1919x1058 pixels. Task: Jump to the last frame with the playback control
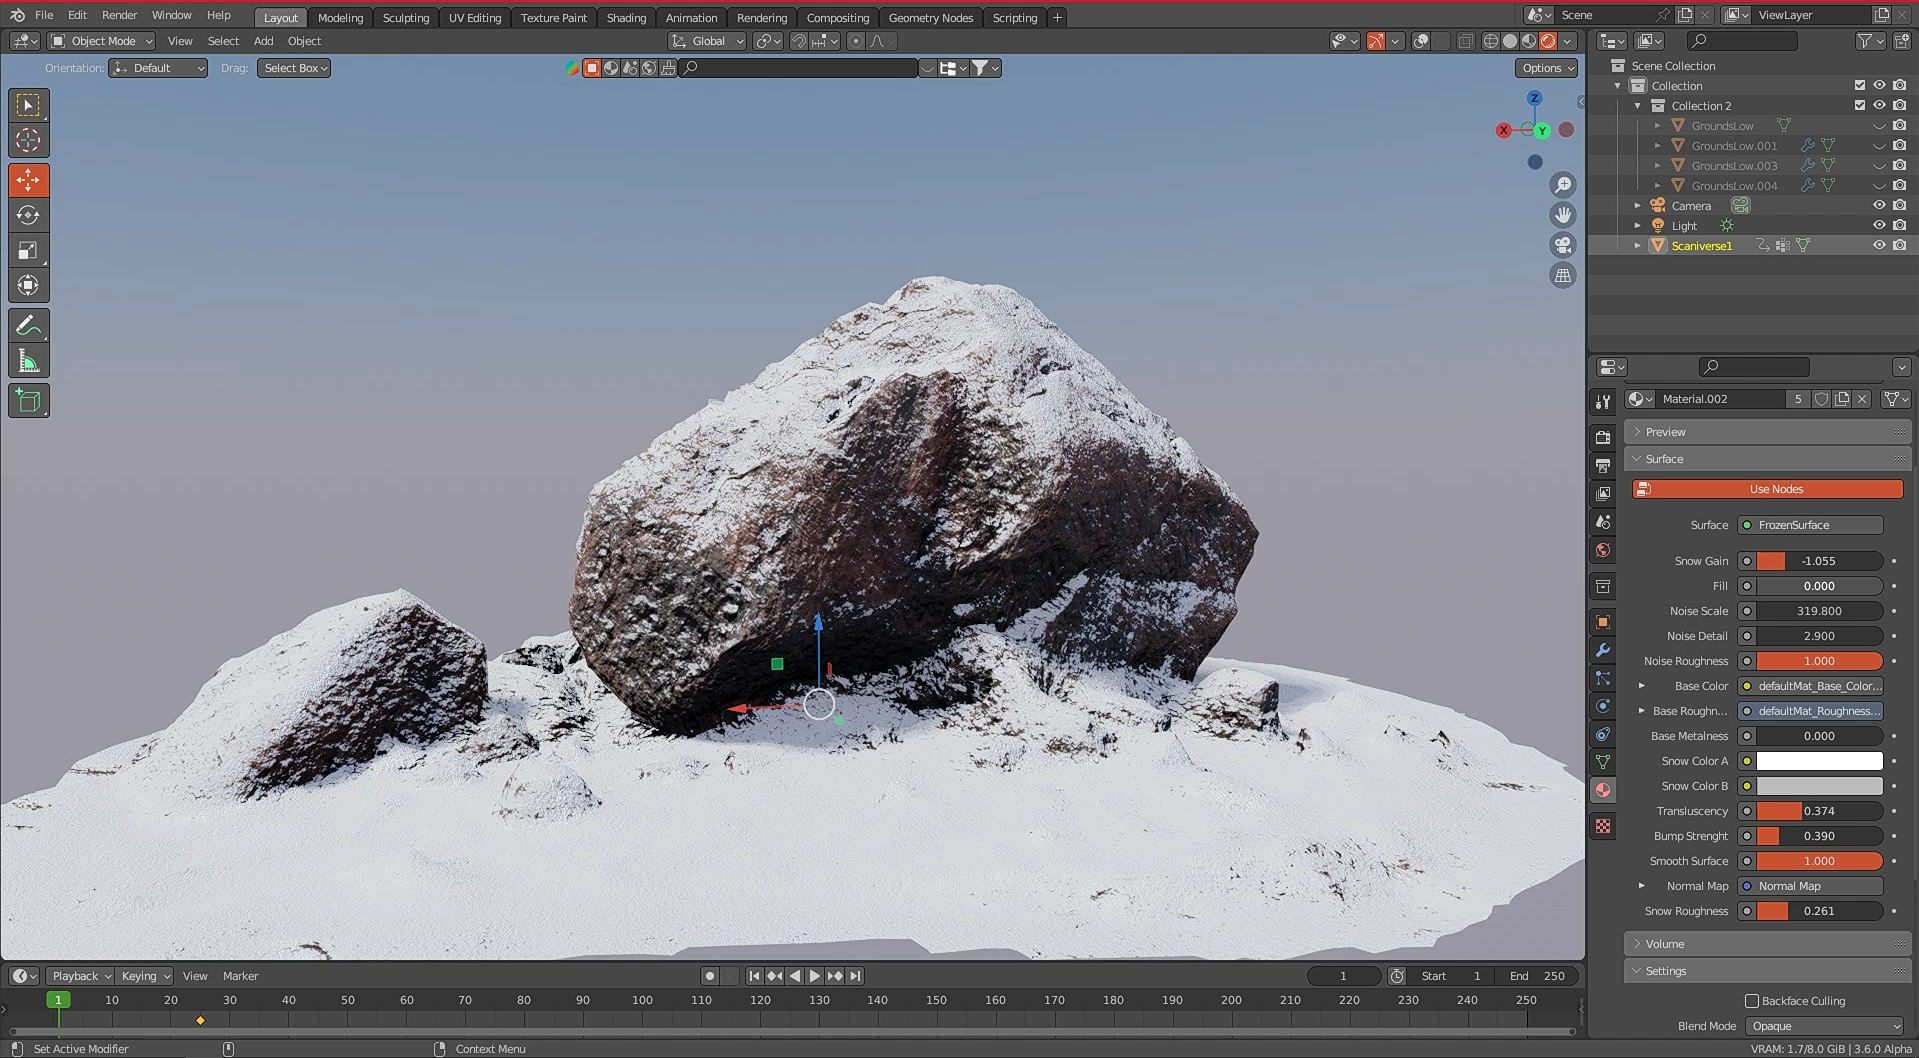(x=856, y=976)
